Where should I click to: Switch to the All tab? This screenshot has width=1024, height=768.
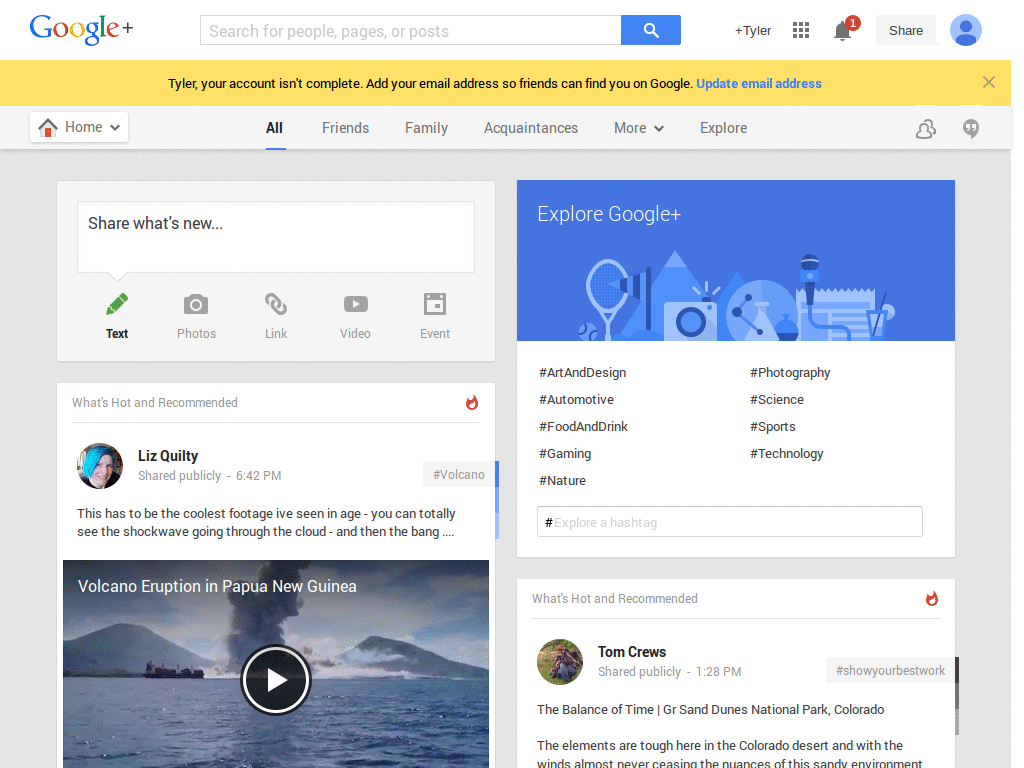274,128
